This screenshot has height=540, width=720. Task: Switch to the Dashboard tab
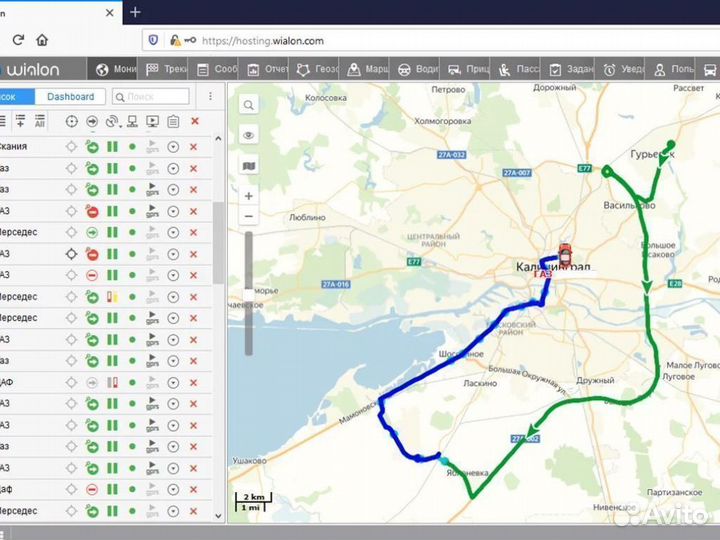[70, 97]
